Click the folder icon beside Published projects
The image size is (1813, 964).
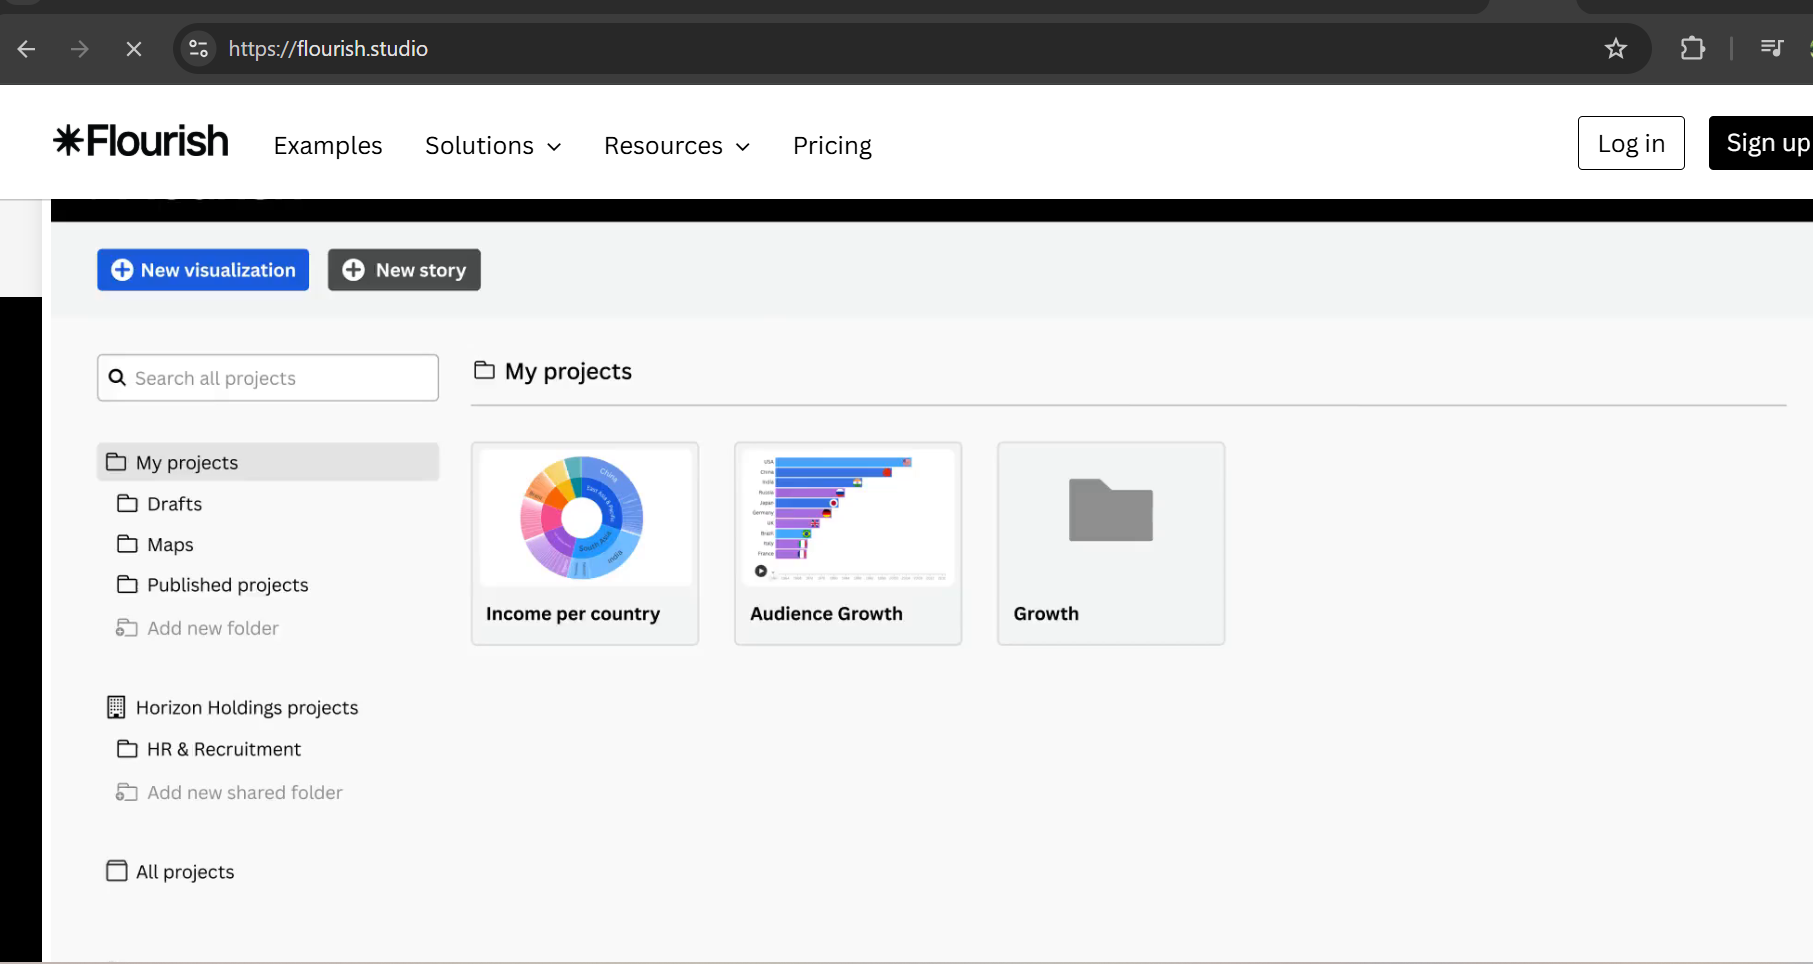[127, 584]
